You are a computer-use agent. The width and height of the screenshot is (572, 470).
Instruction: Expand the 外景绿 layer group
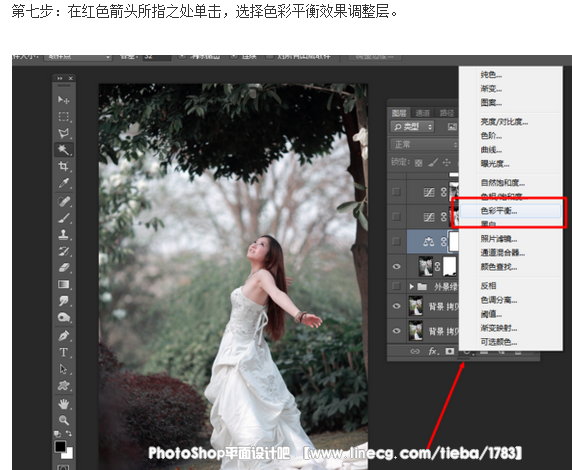[411, 286]
